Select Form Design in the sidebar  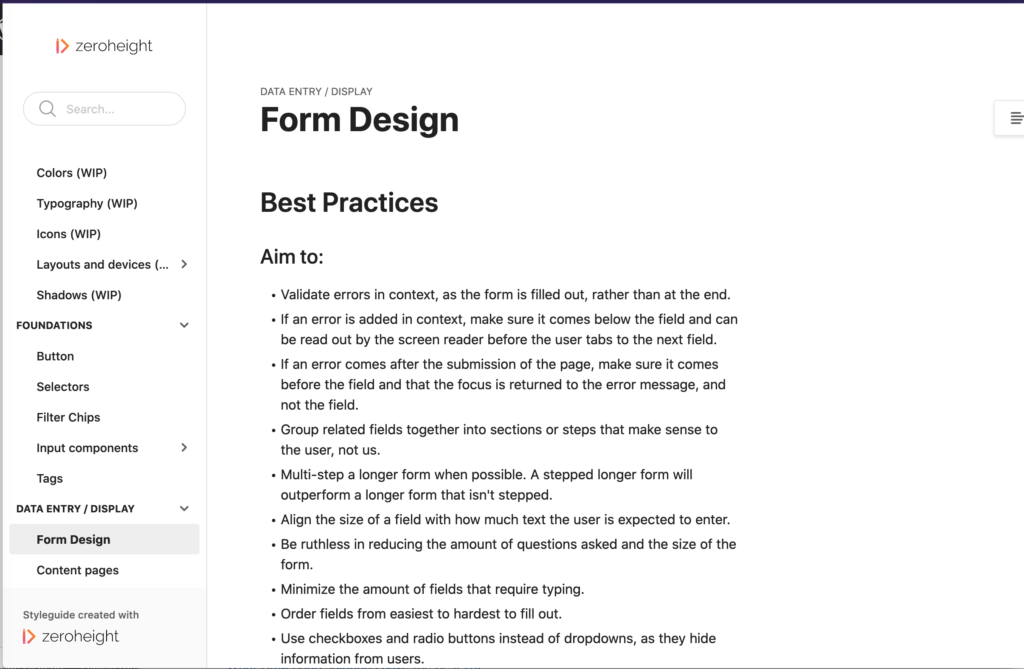pos(74,540)
